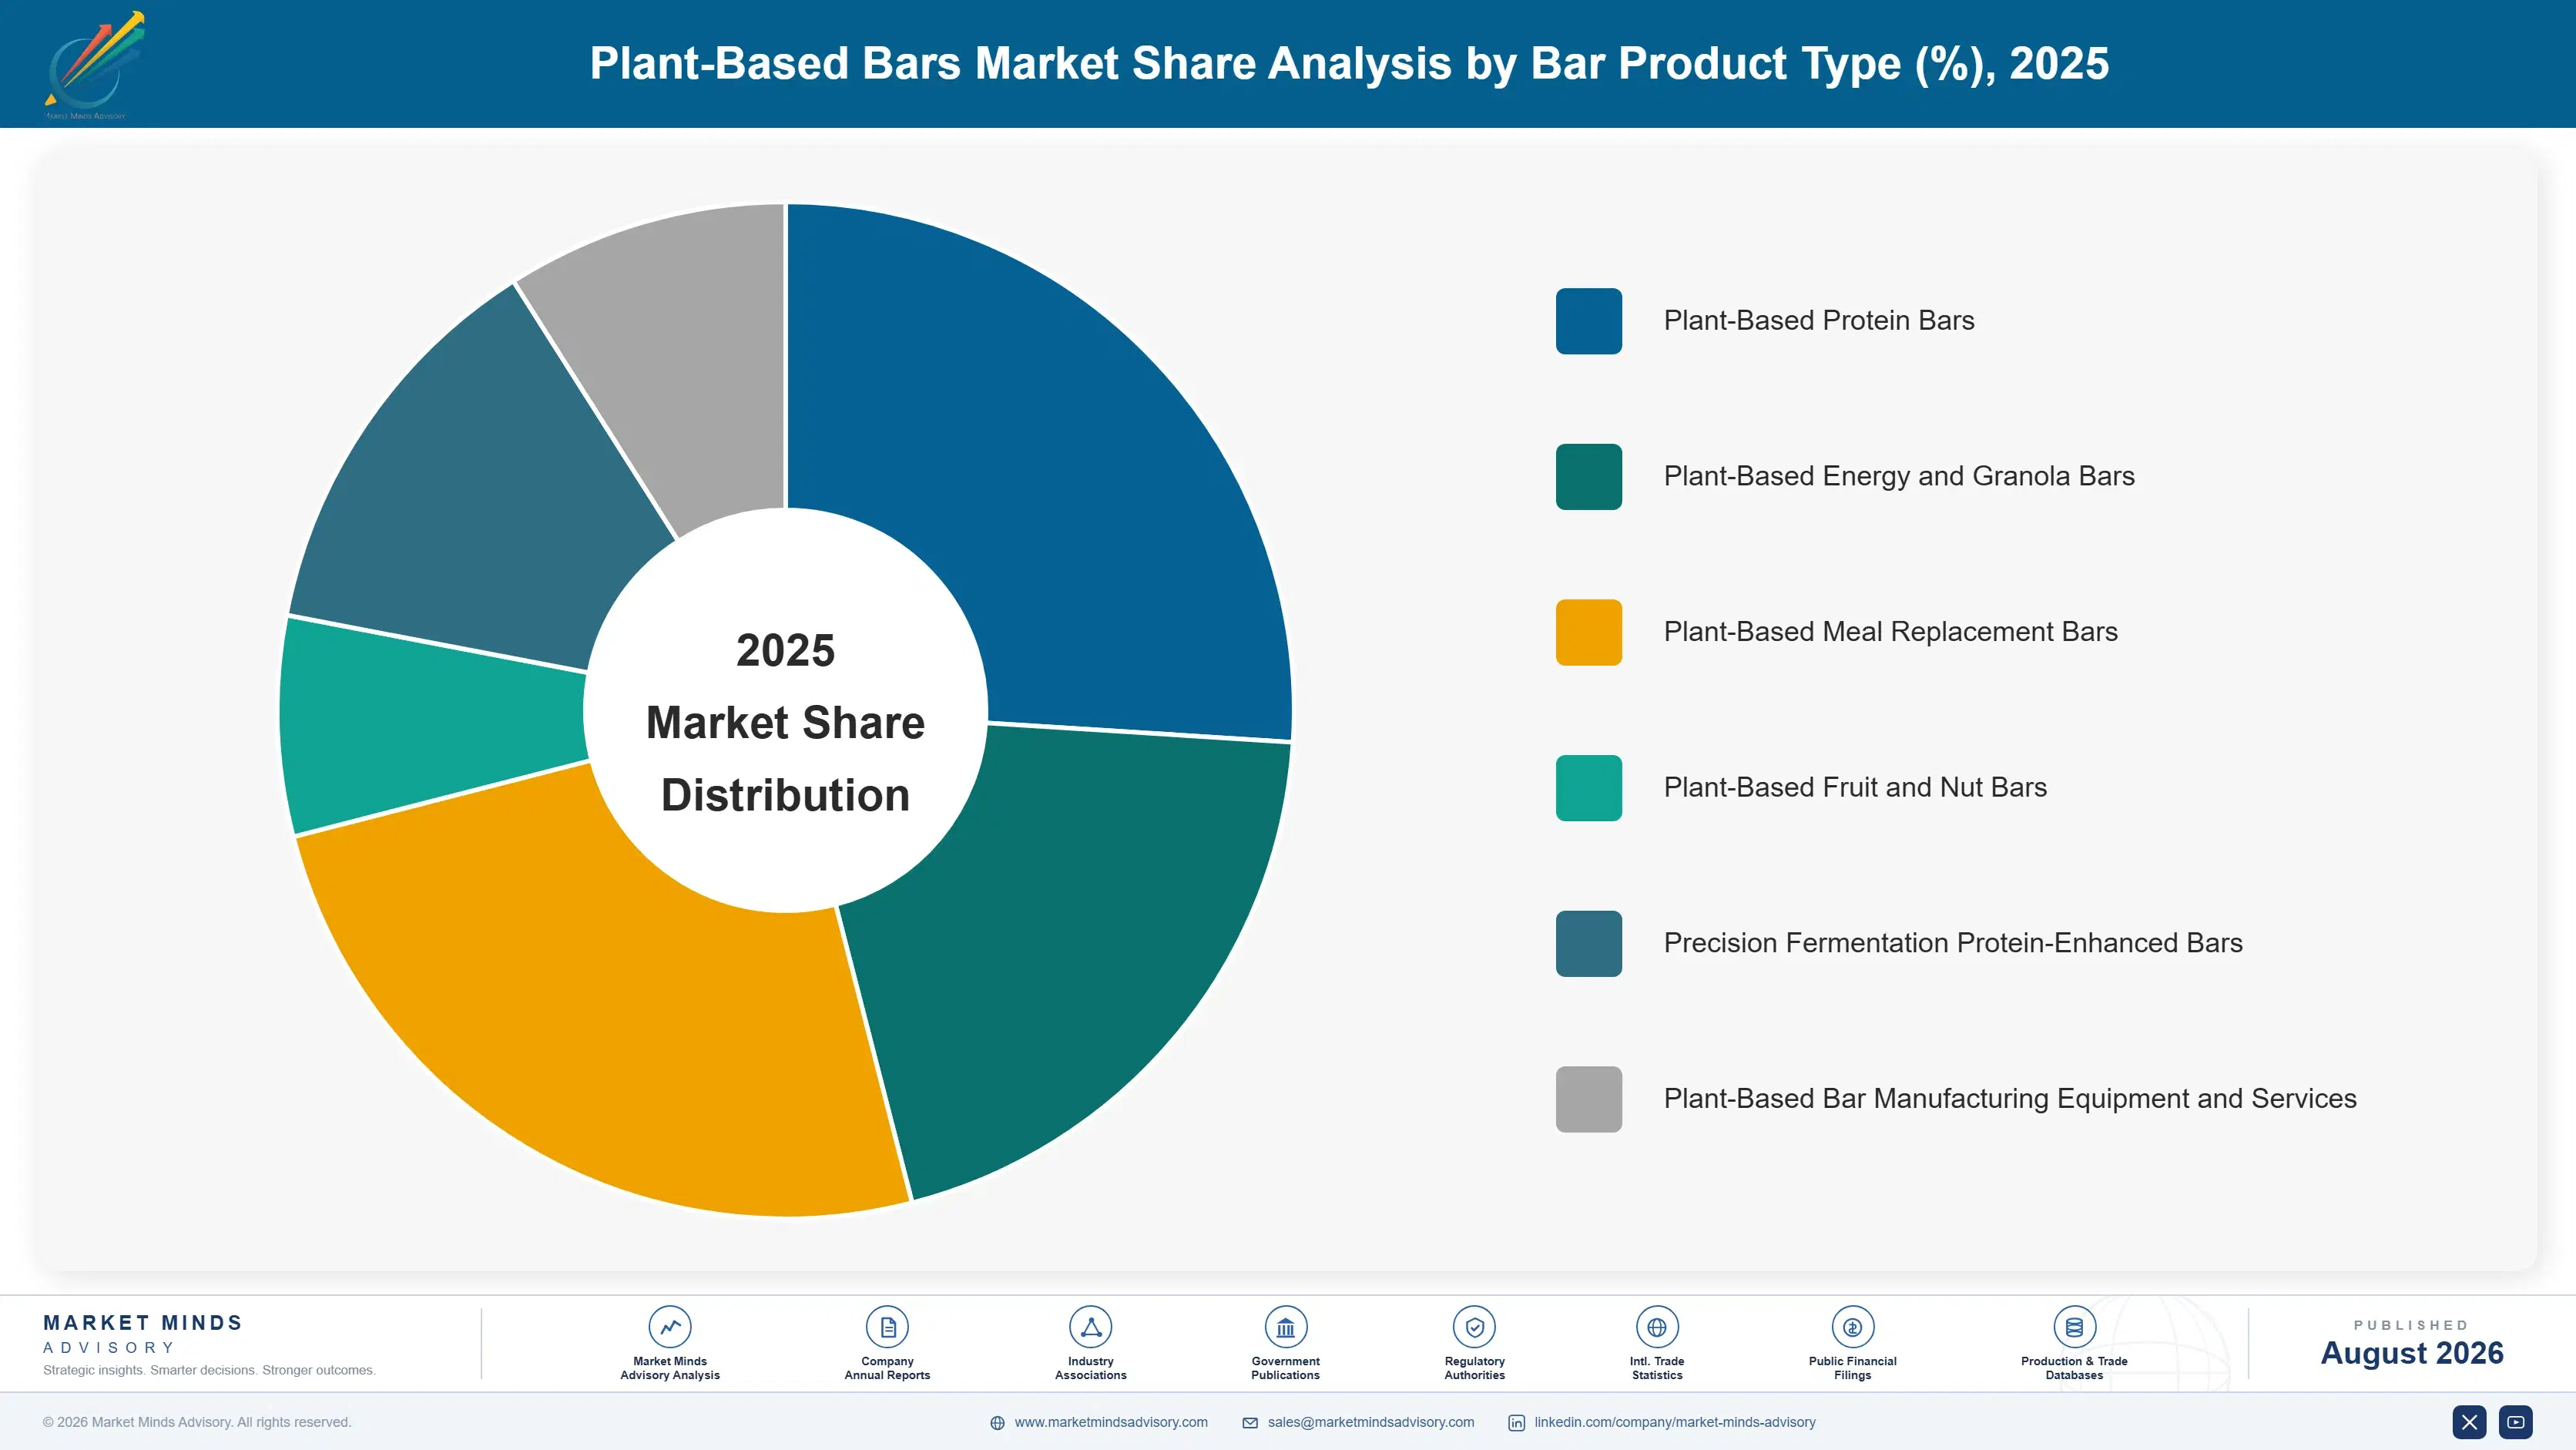Open the YouTube icon in footer
The image size is (2576, 1450).
coord(2516,1422)
